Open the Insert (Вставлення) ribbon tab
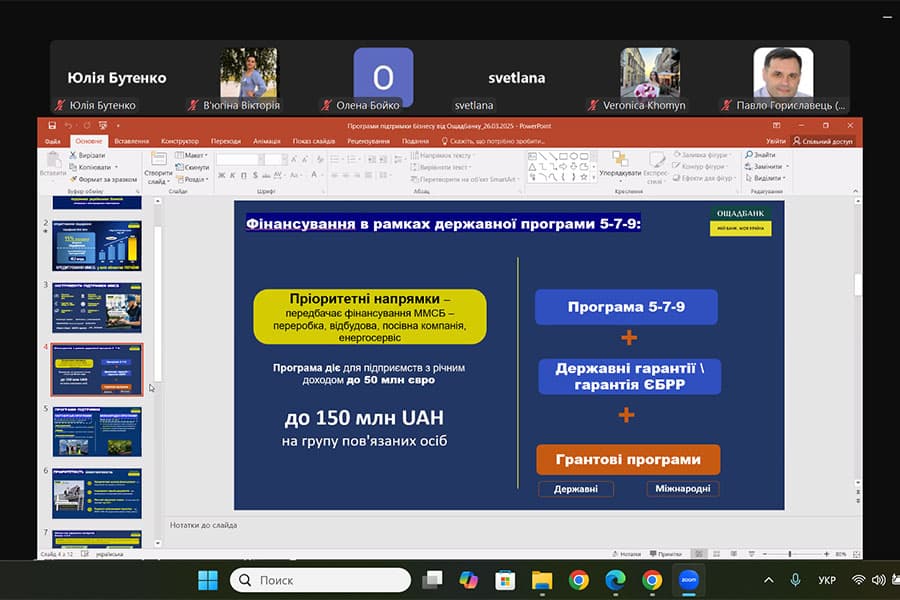This screenshot has width=900, height=600. (132, 141)
